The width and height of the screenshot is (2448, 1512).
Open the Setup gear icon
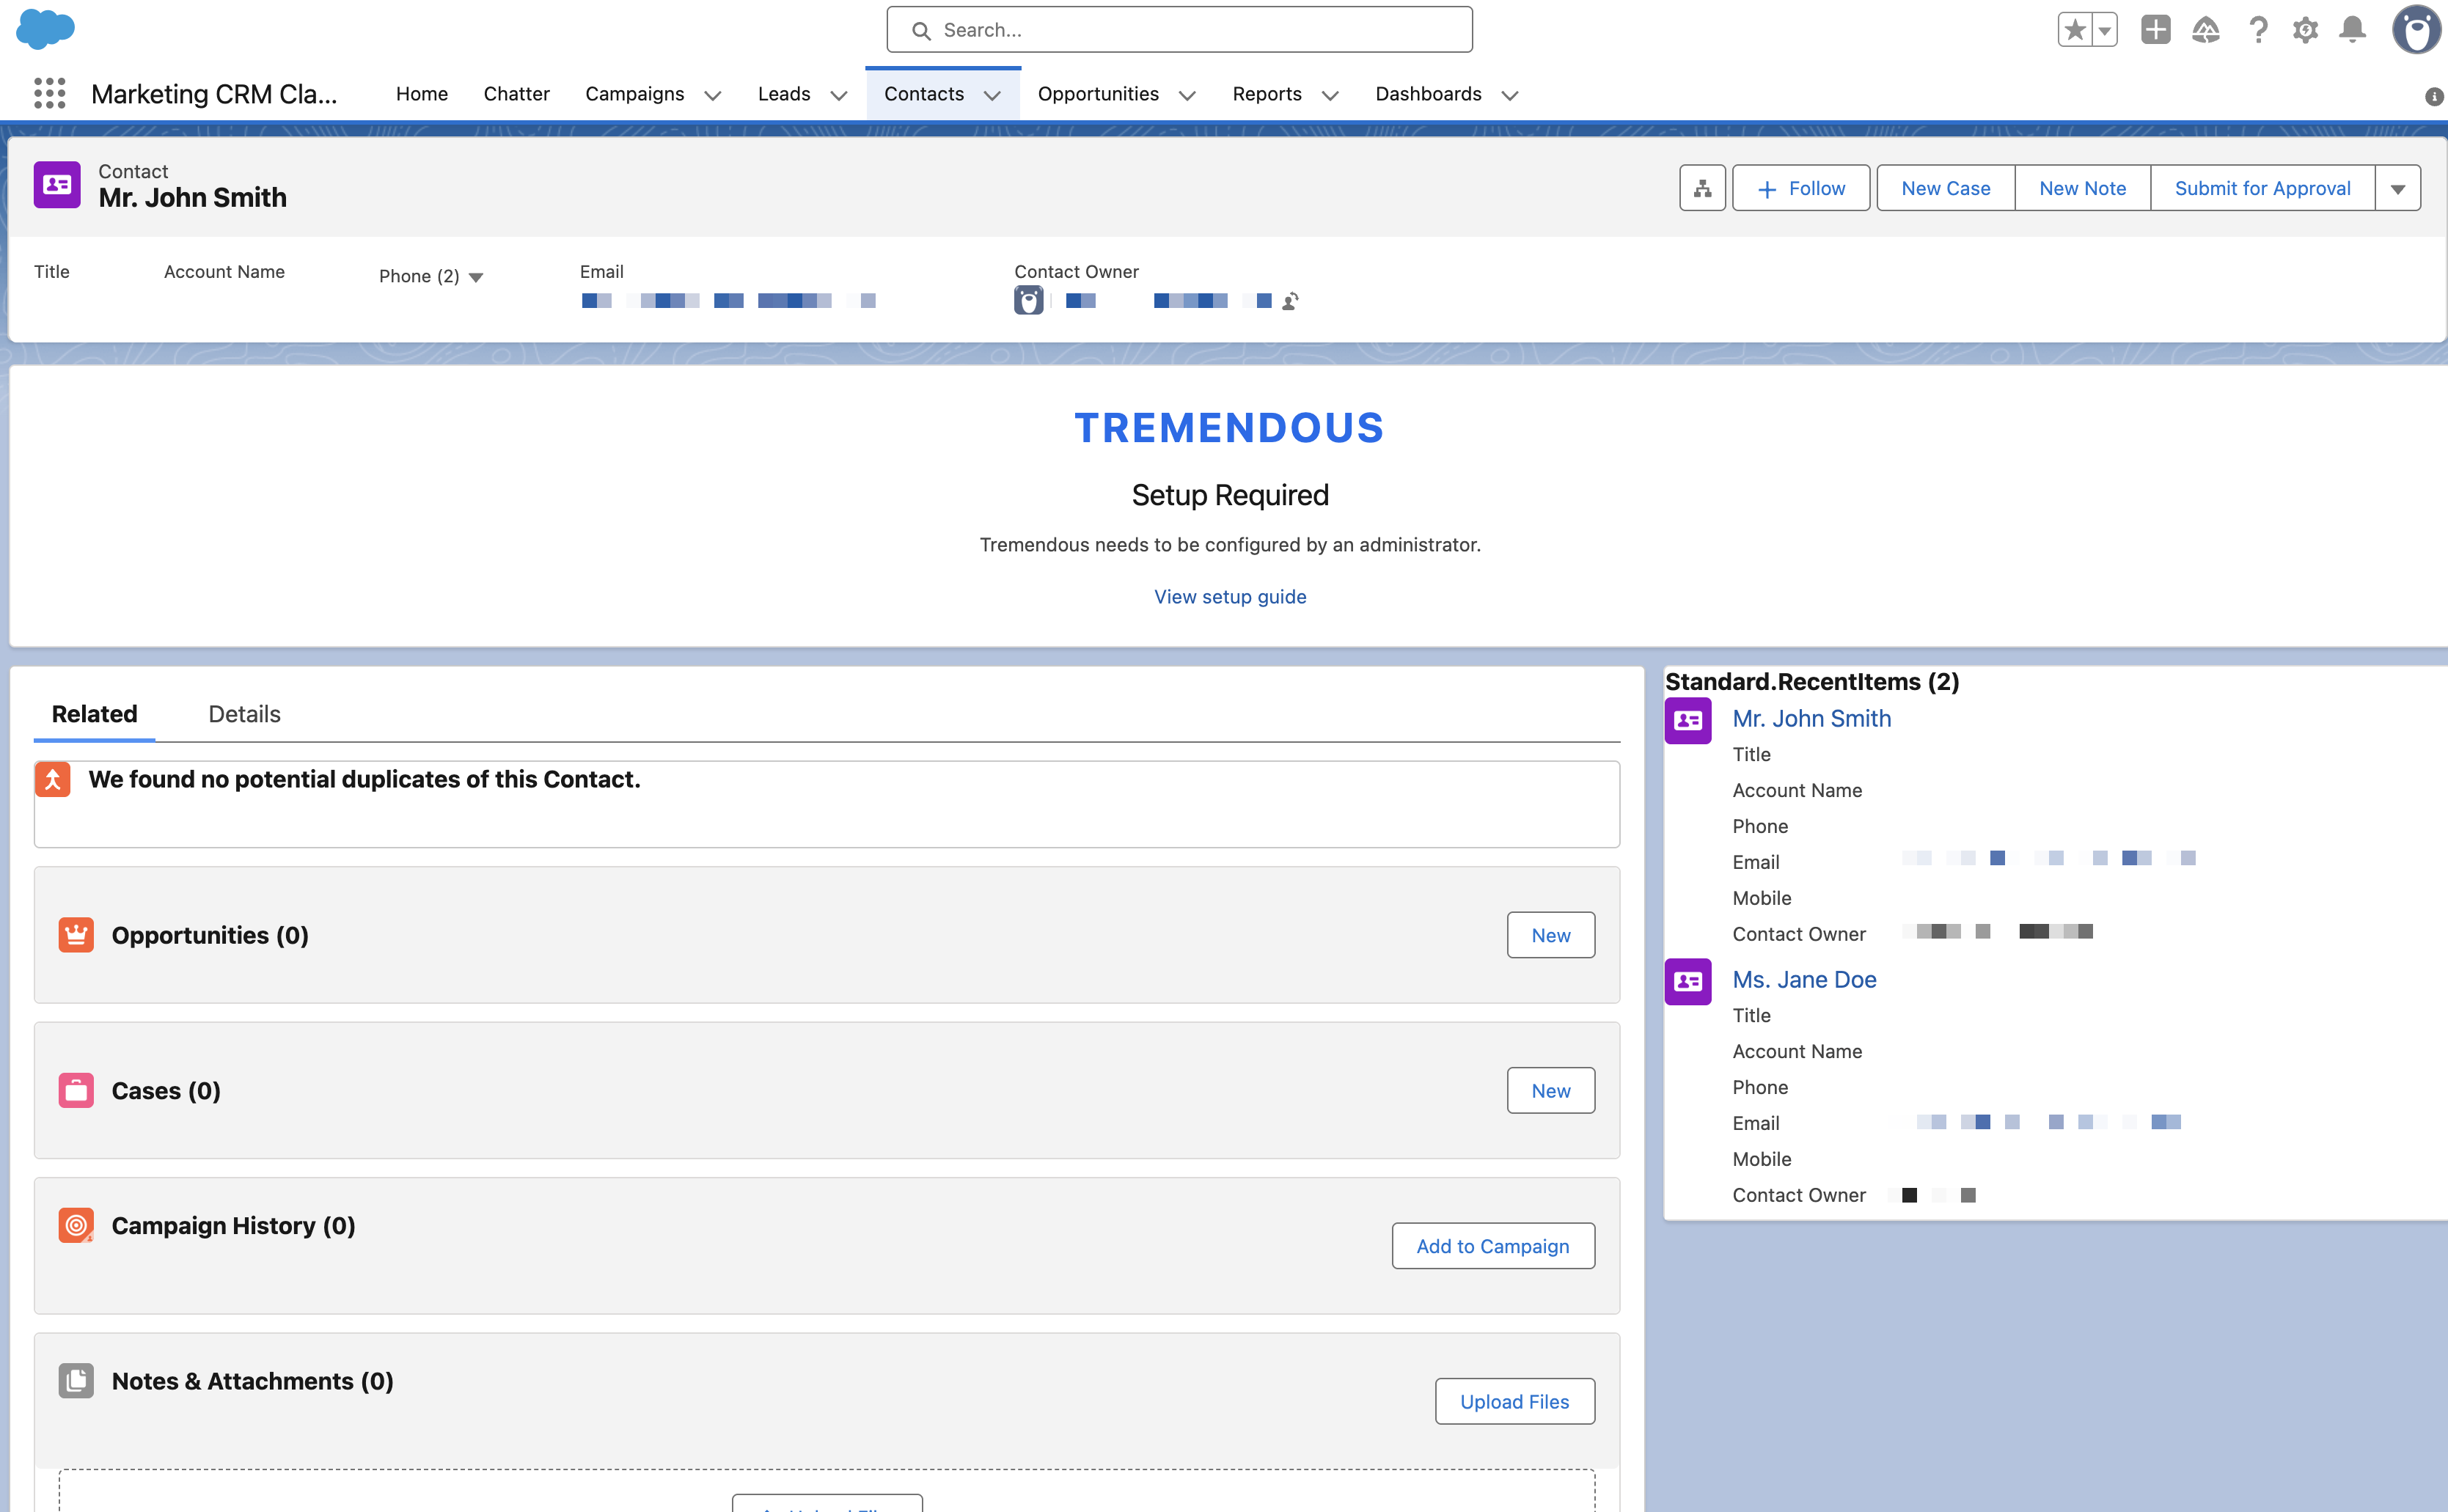[2305, 30]
